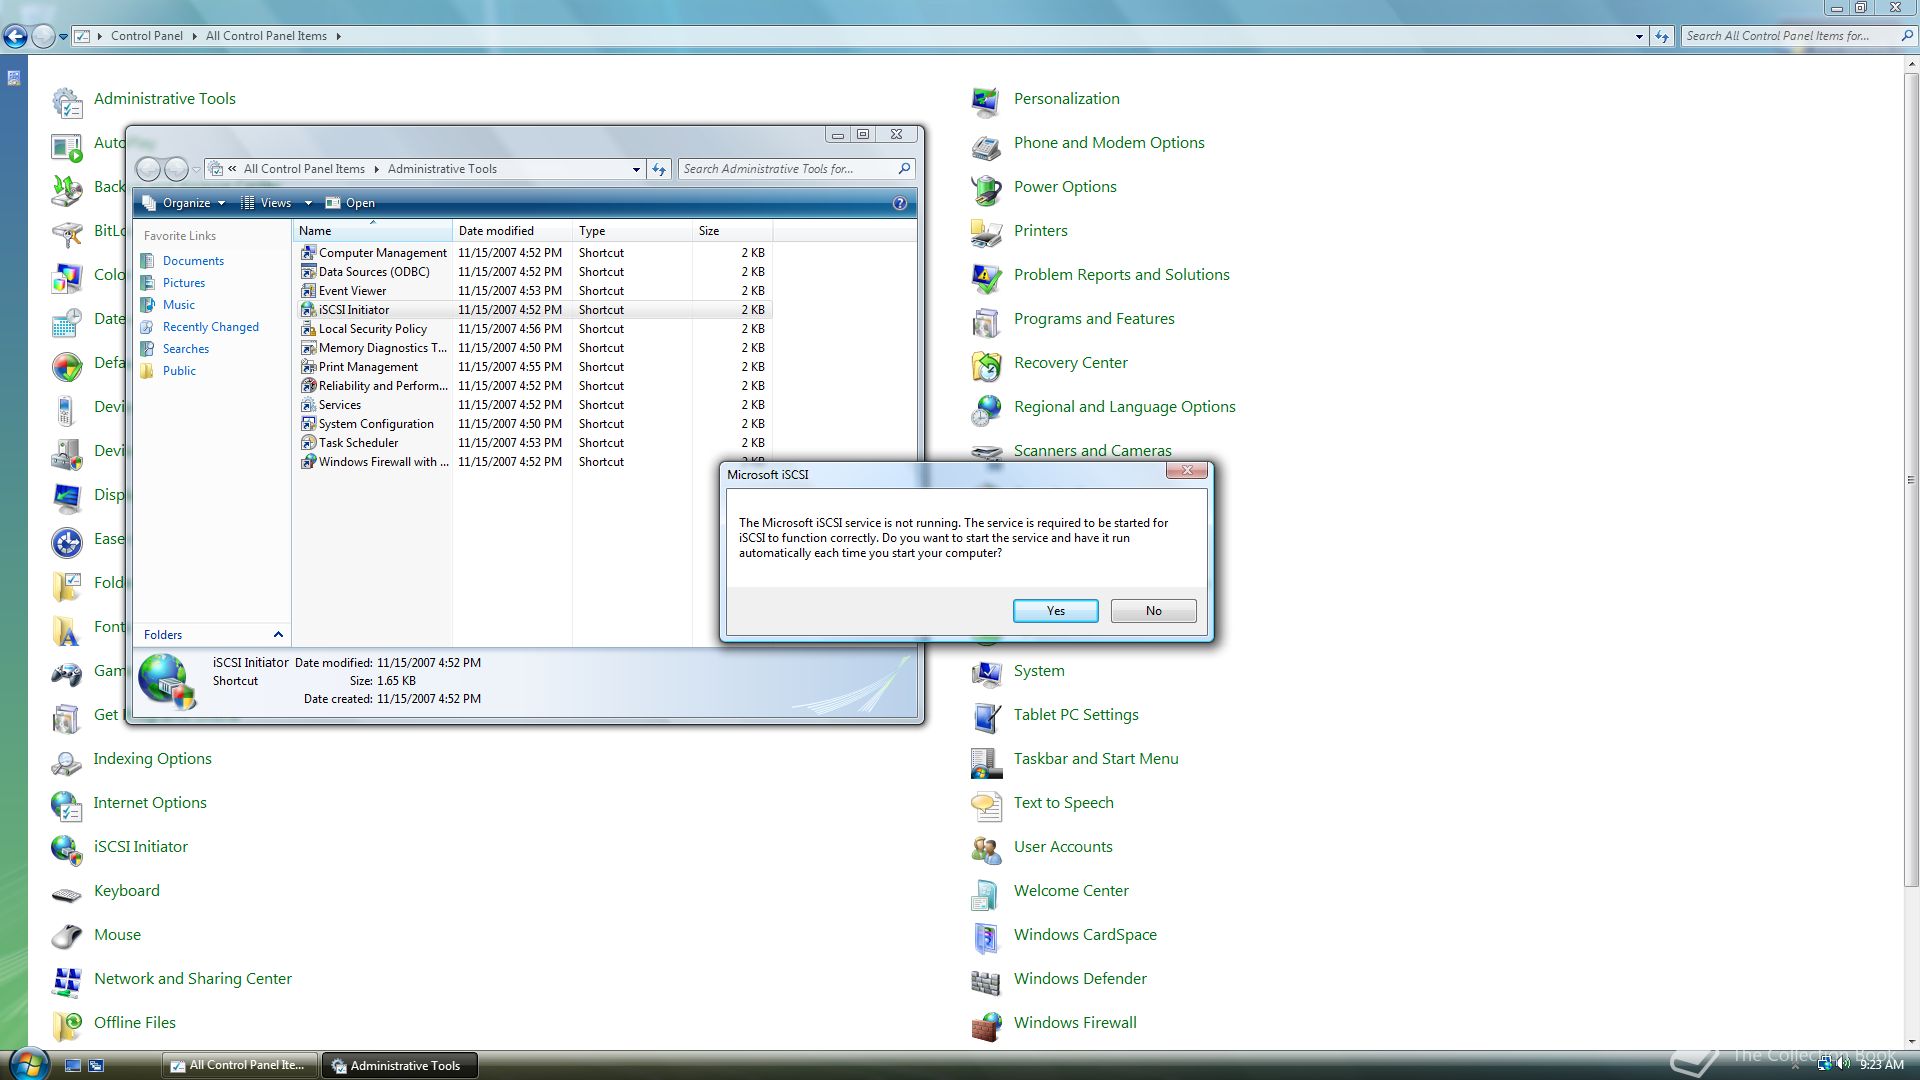Screen dimensions: 1920x1080
Task: Select Task Scheduler shortcut
Action: [x=358, y=443]
